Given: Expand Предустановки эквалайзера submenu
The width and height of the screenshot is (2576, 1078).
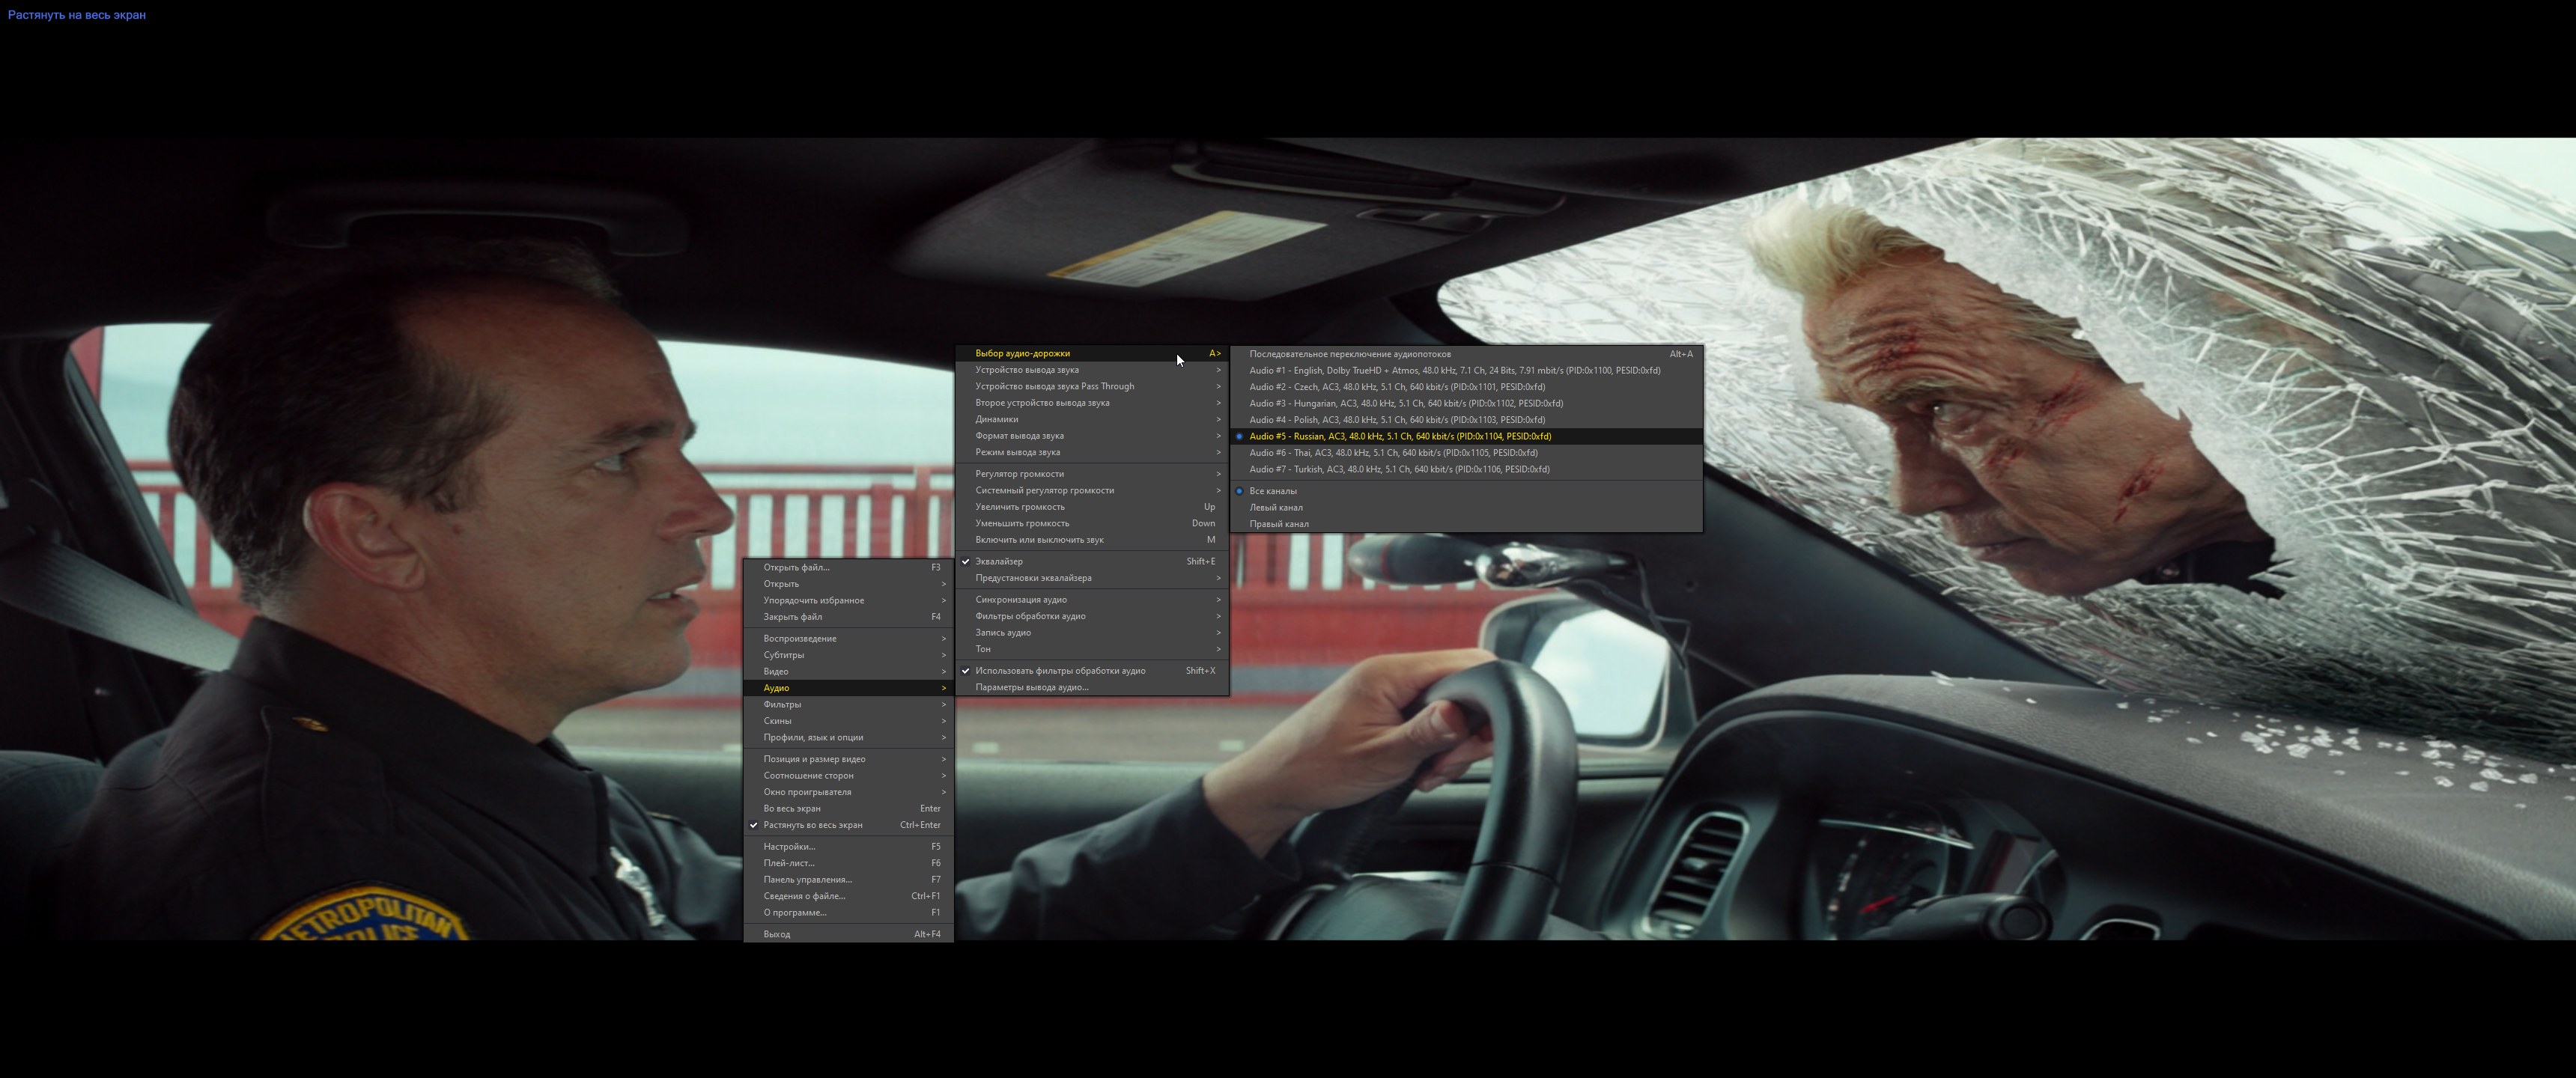Looking at the screenshot, I should pos(1092,578).
